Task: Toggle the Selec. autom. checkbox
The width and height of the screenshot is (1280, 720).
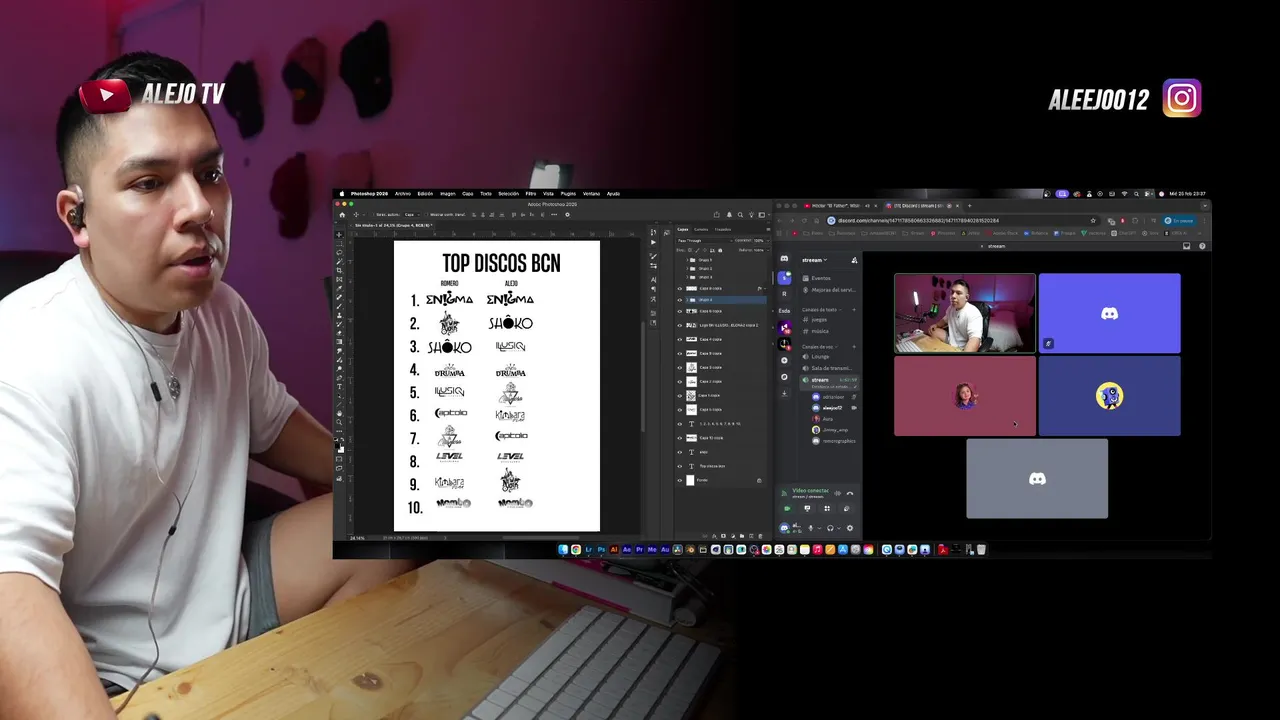Action: (373, 214)
